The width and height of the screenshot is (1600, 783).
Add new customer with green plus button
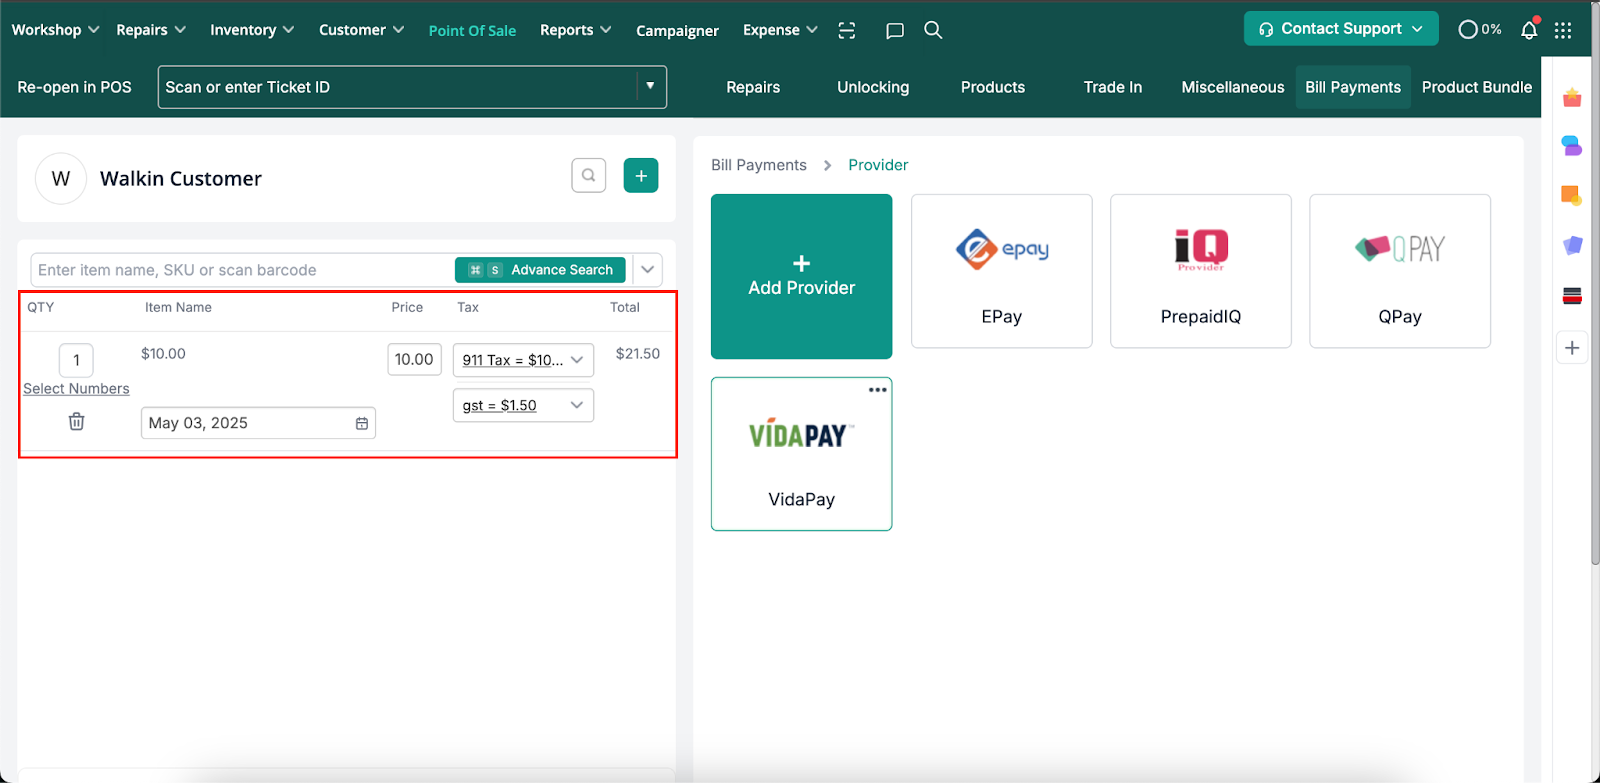point(641,176)
